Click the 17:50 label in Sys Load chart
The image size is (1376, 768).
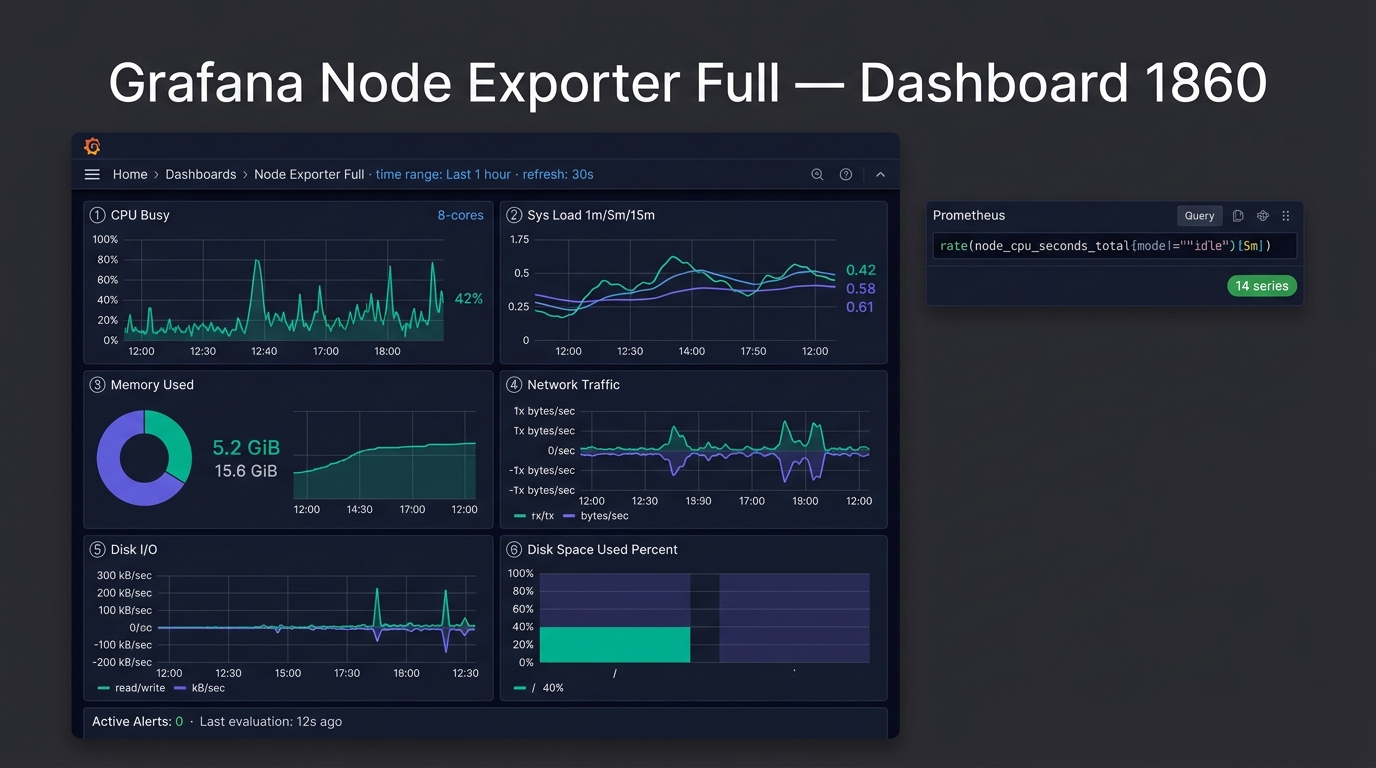753,351
